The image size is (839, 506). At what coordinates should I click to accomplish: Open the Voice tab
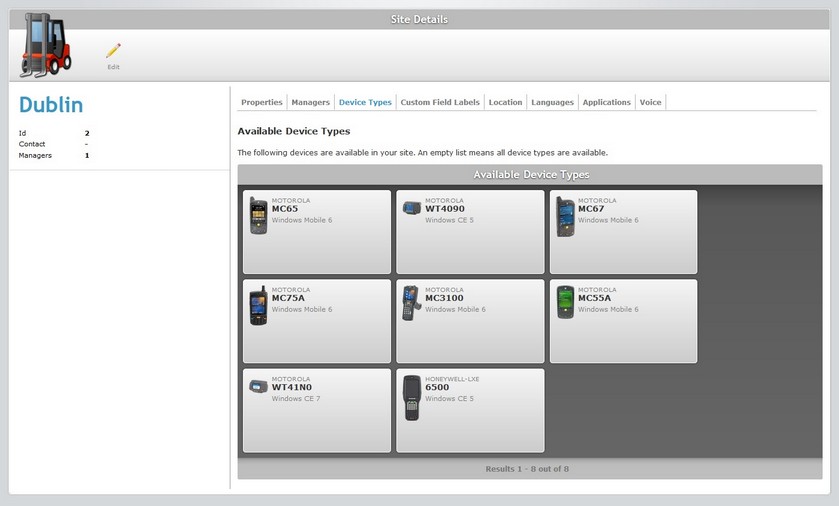click(650, 102)
